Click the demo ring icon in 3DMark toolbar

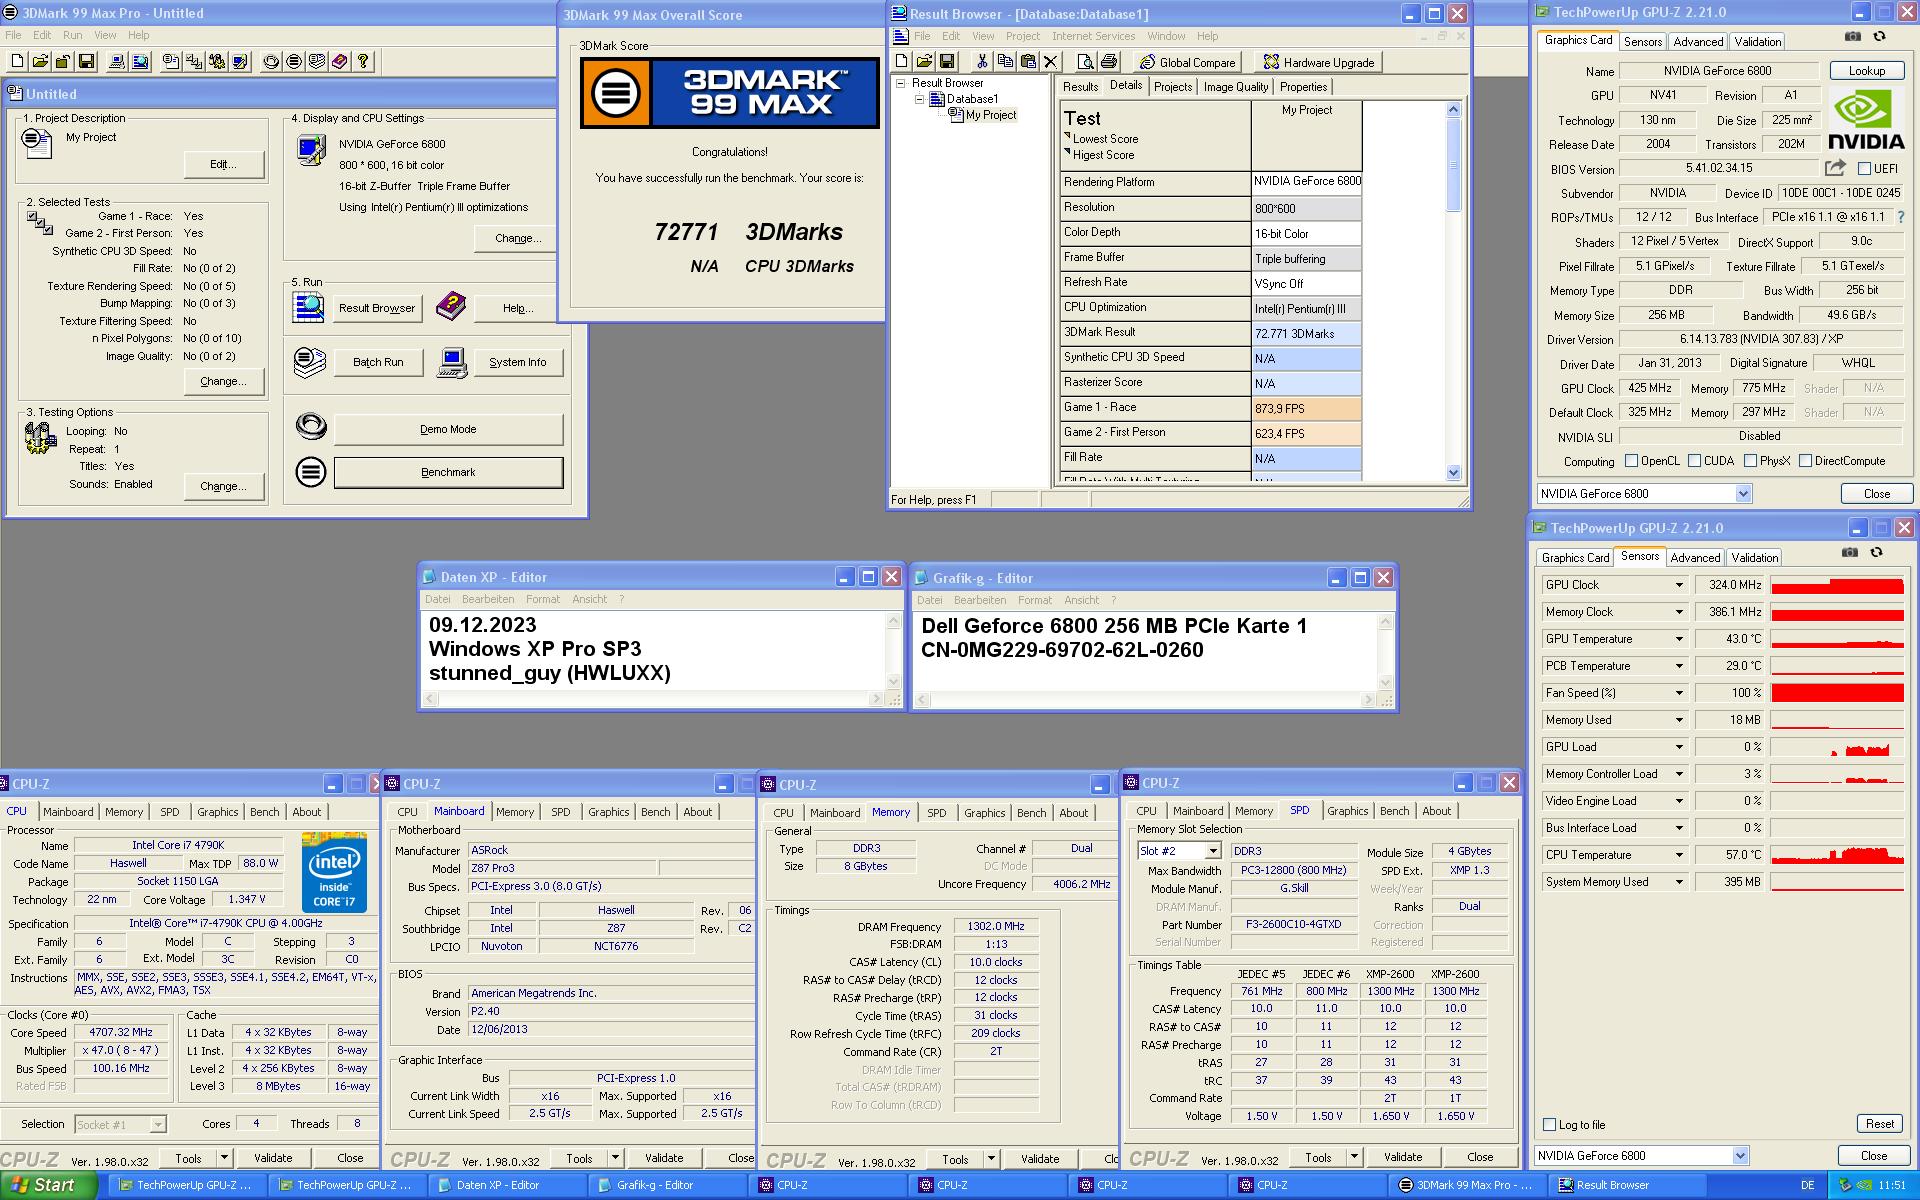[x=271, y=62]
